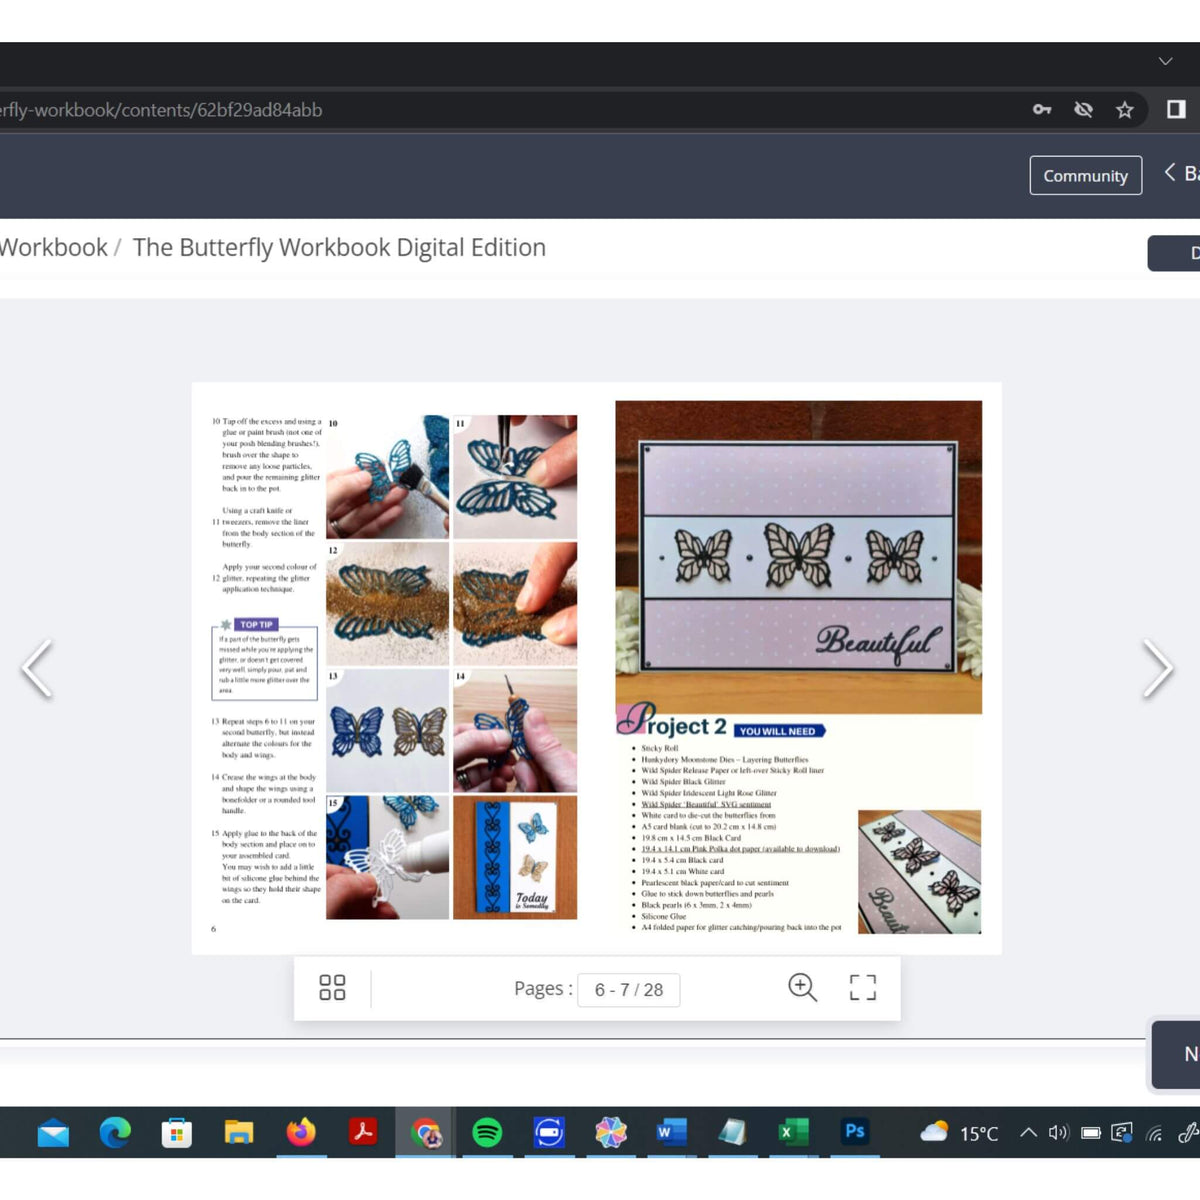
Task: Select the Butterfly Workbook Digital Edition breadcrumb
Action: (338, 247)
